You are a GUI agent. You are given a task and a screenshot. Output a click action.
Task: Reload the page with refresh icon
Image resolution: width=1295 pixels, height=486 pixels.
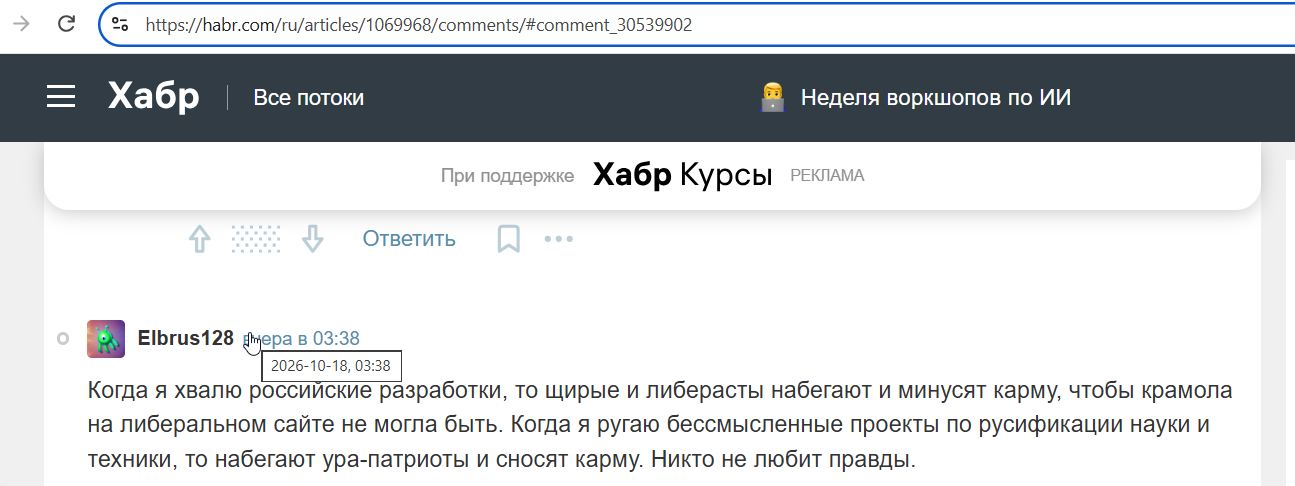click(x=67, y=24)
